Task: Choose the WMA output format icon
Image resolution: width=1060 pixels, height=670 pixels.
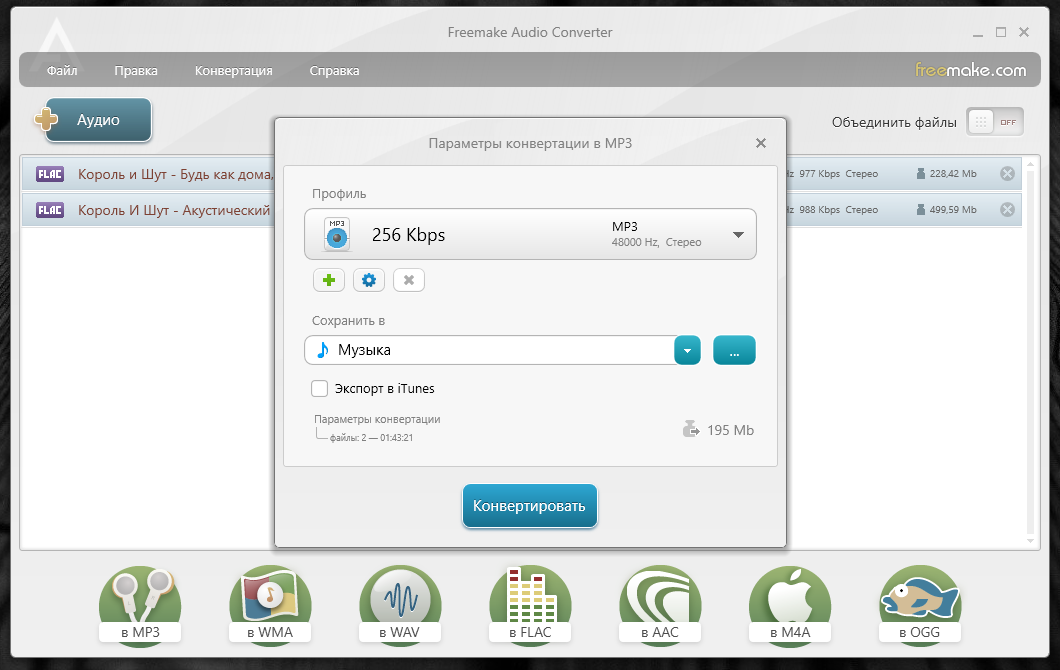Action: [270, 604]
